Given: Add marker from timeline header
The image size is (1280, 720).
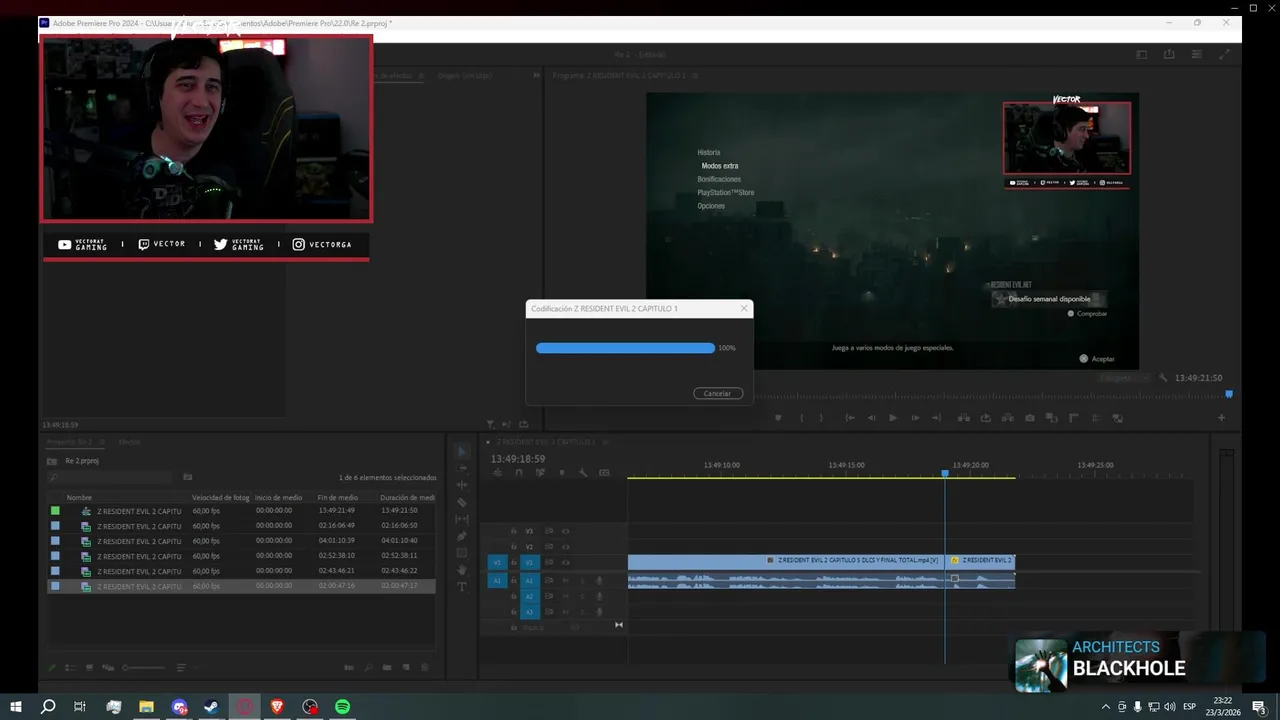Looking at the screenshot, I should pyautogui.click(x=562, y=473).
